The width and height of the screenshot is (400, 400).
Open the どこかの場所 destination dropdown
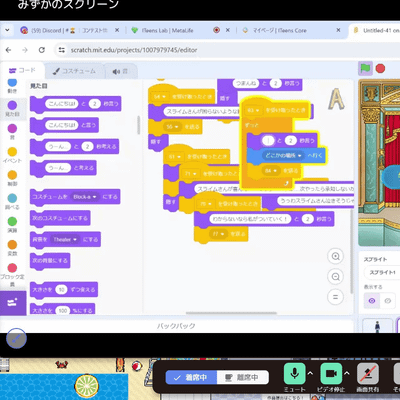pos(283,156)
